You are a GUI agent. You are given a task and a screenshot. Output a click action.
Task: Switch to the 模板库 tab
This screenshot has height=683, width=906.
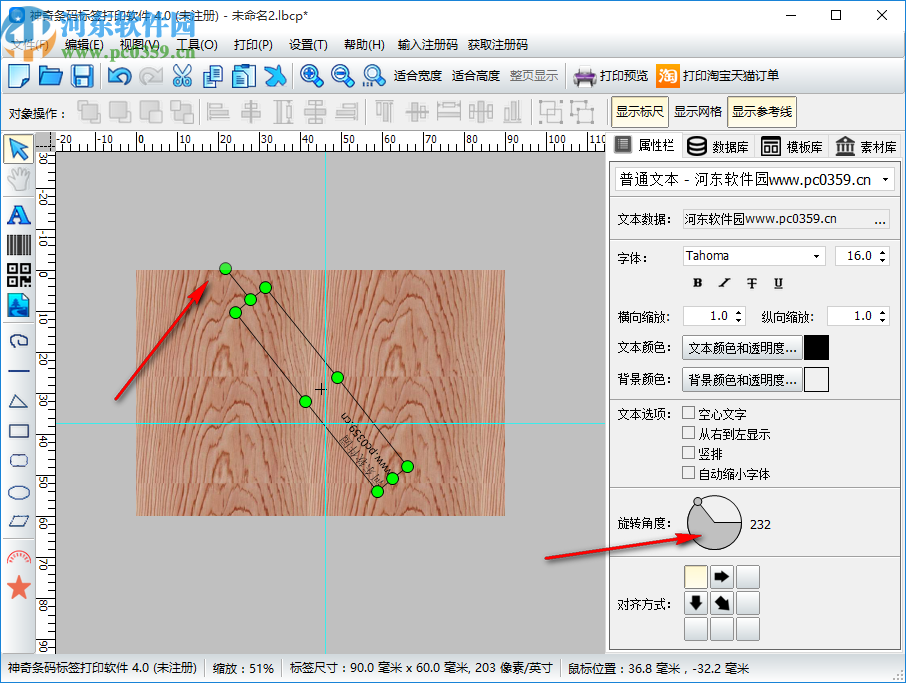793,146
